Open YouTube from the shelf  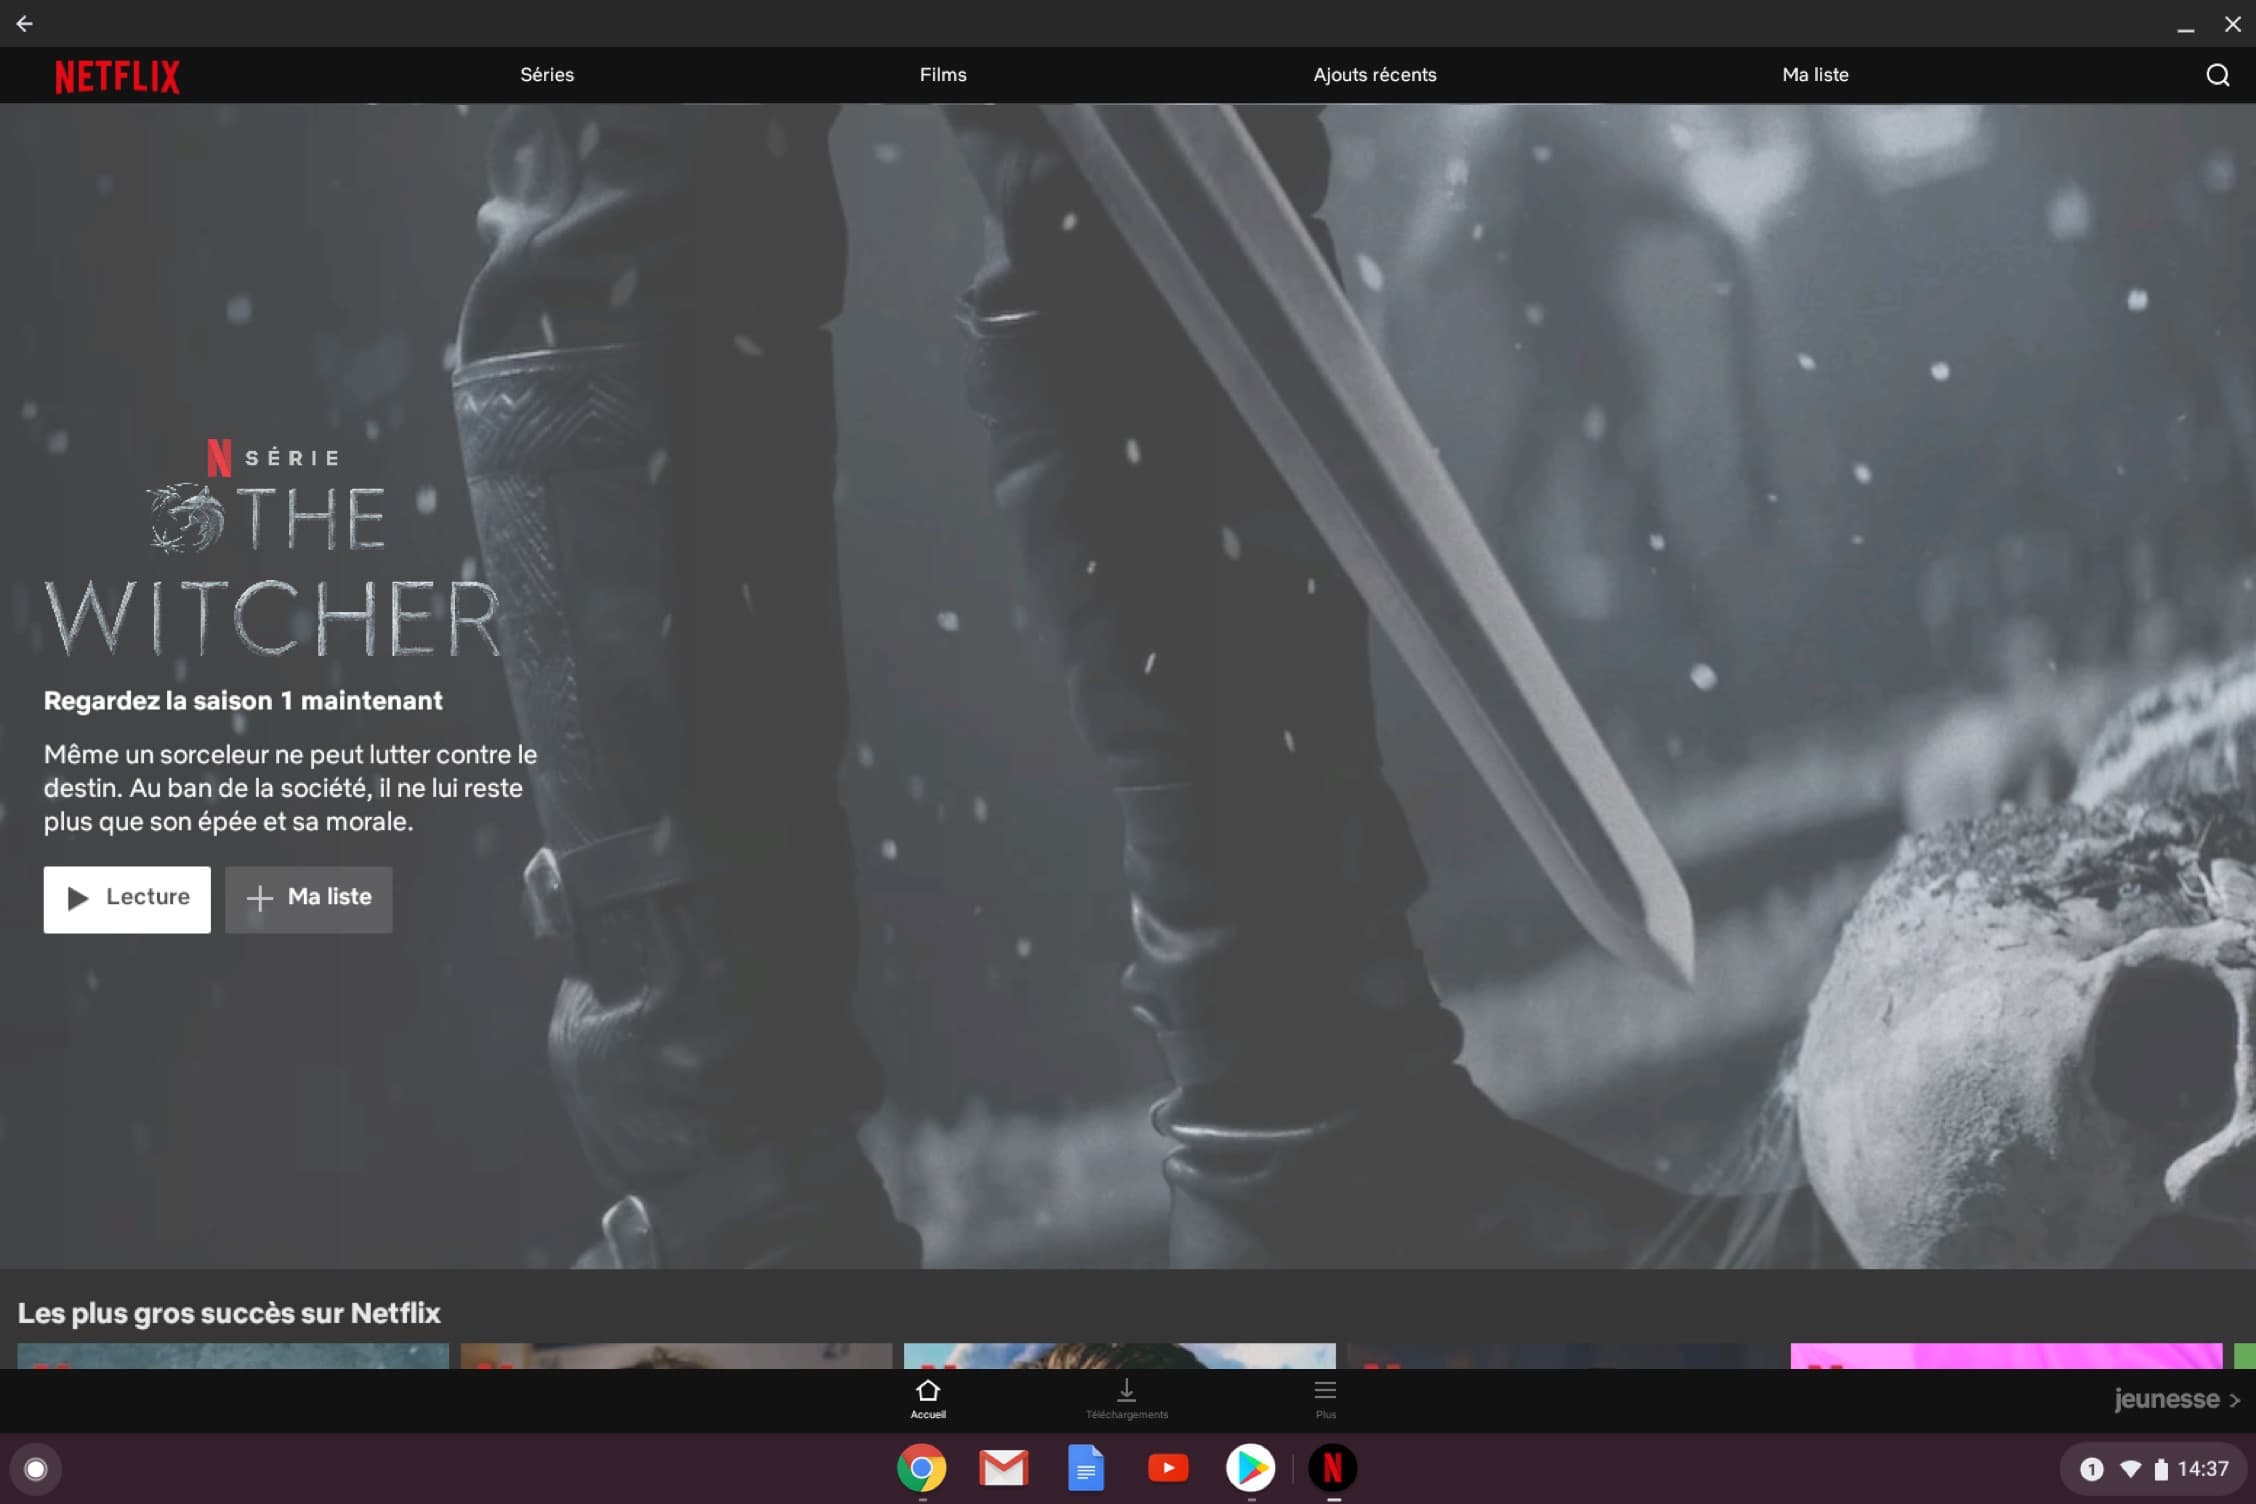(x=1168, y=1468)
